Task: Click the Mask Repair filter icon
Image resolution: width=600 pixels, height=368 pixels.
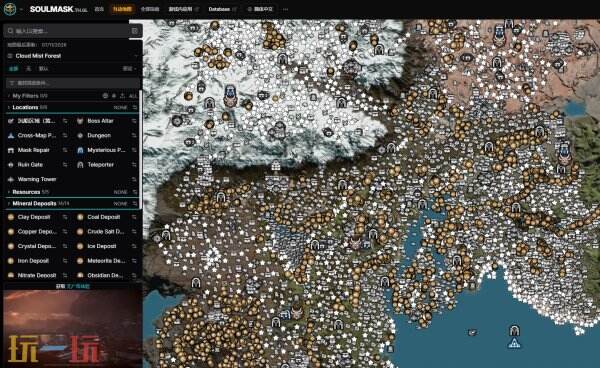Action: coord(11,150)
